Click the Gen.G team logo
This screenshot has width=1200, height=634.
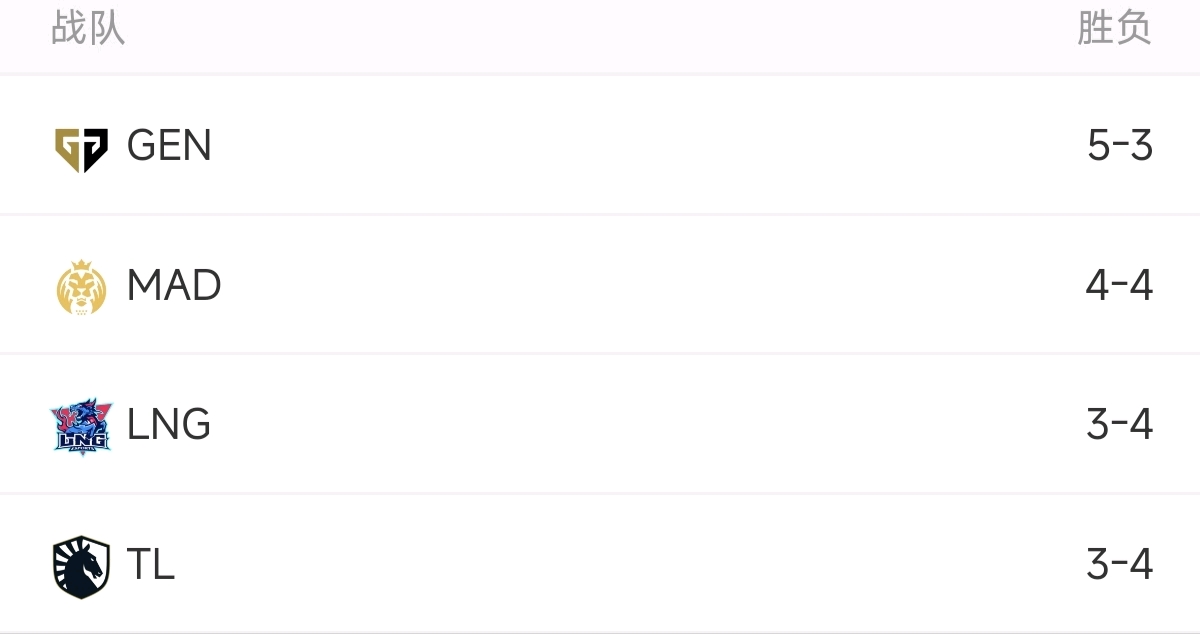(x=81, y=149)
